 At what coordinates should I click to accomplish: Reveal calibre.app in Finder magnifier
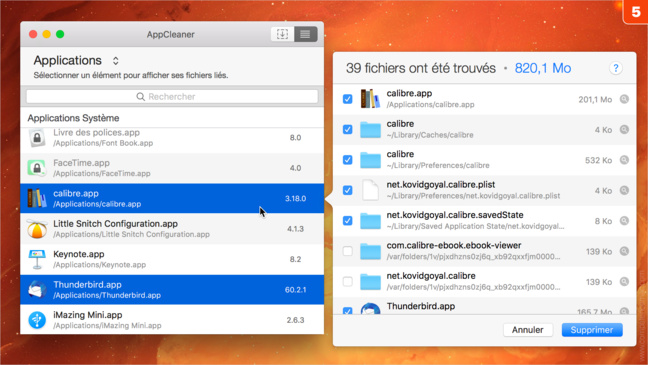[x=624, y=99]
